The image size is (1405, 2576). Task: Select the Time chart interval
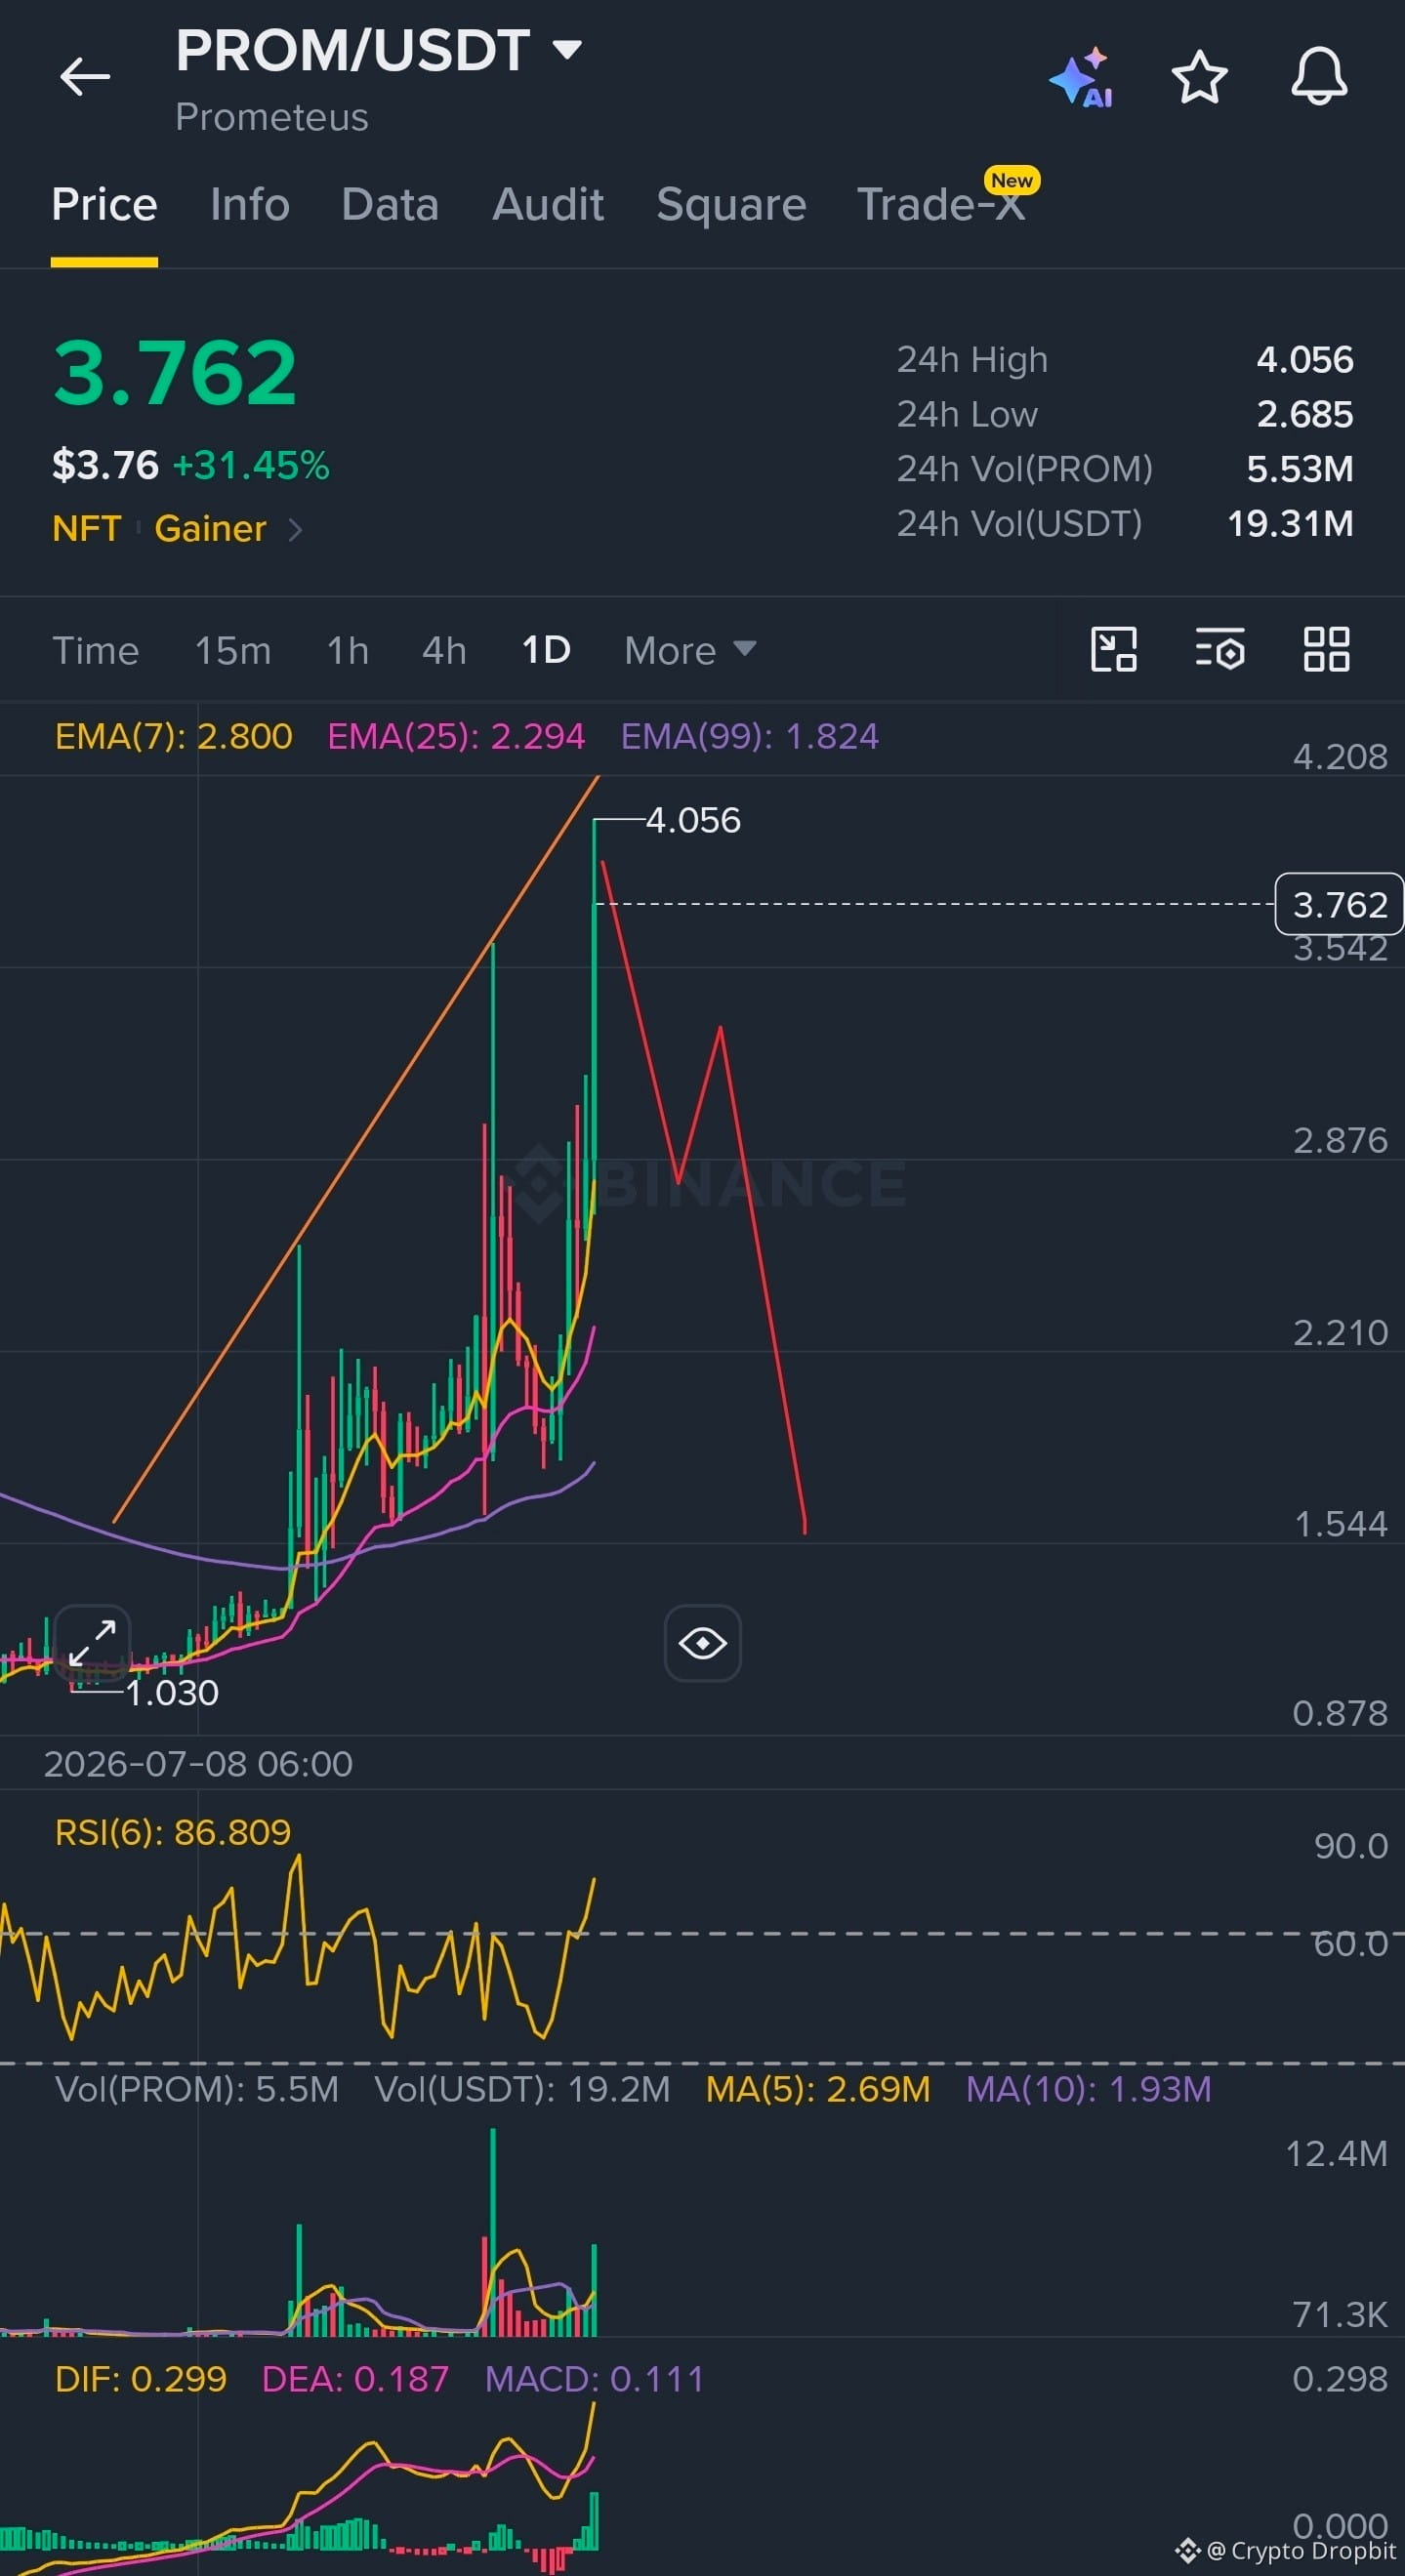pos(96,651)
